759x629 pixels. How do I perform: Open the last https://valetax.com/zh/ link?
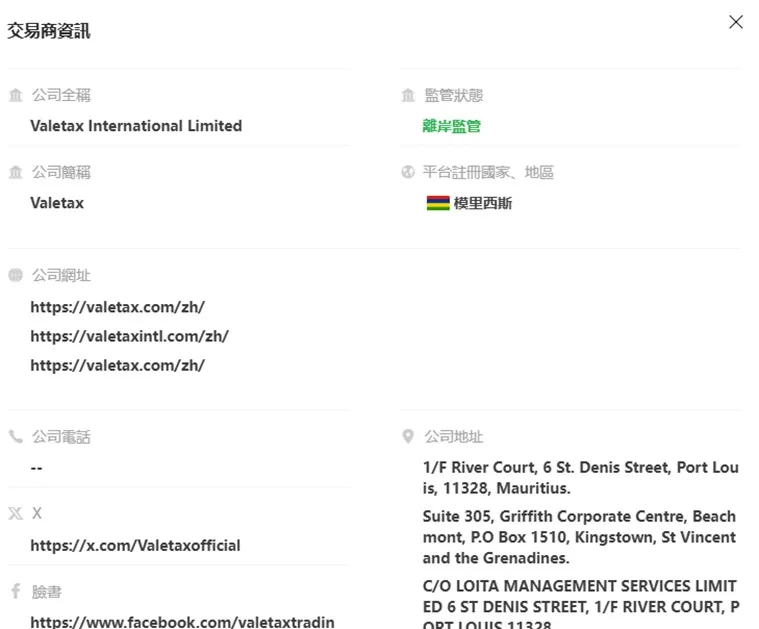pos(118,365)
